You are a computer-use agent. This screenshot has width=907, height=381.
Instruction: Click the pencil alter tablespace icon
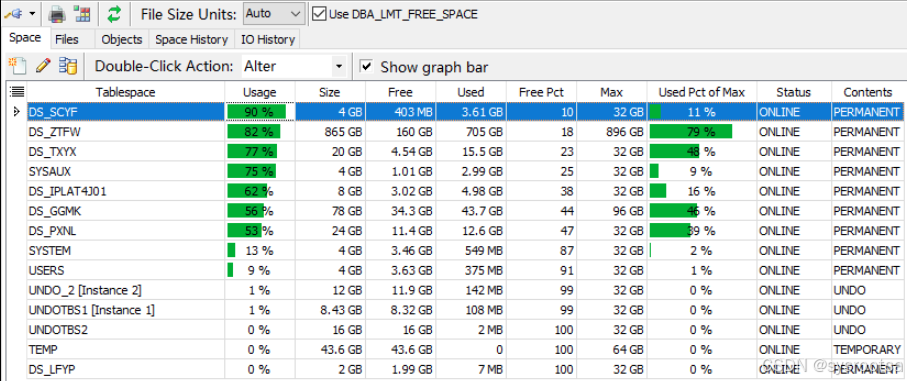(x=43, y=66)
